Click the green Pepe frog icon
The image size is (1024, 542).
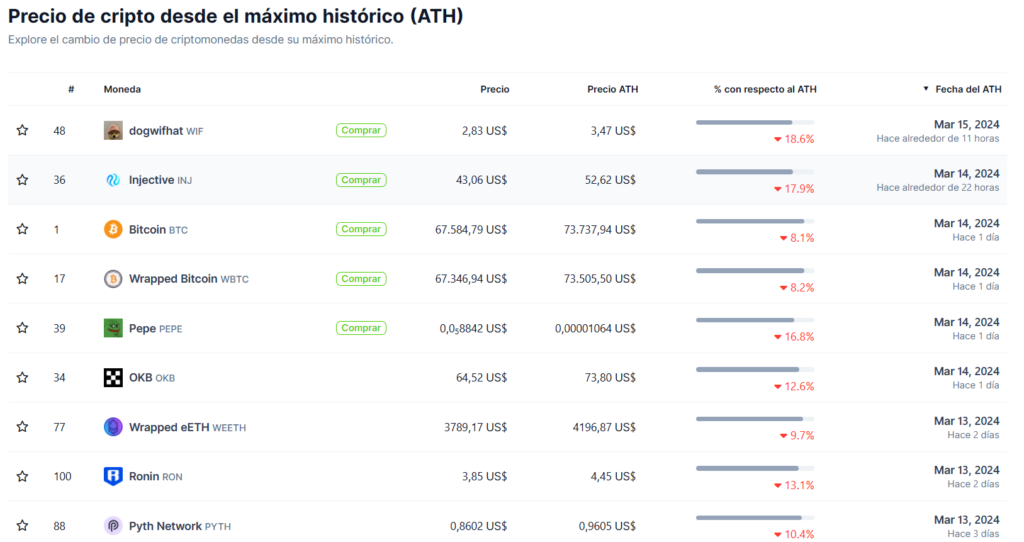pyautogui.click(x=113, y=328)
